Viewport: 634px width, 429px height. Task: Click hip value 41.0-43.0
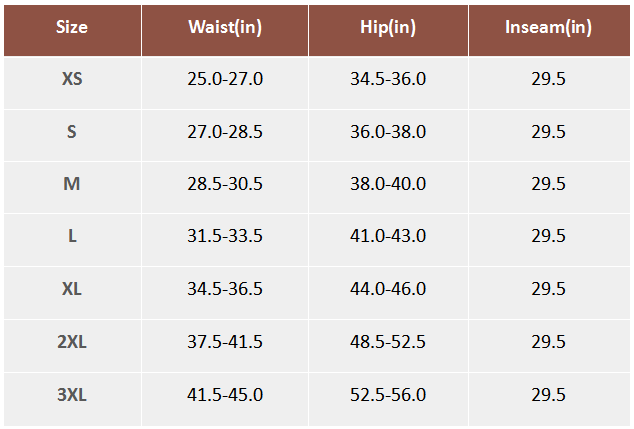388,236
